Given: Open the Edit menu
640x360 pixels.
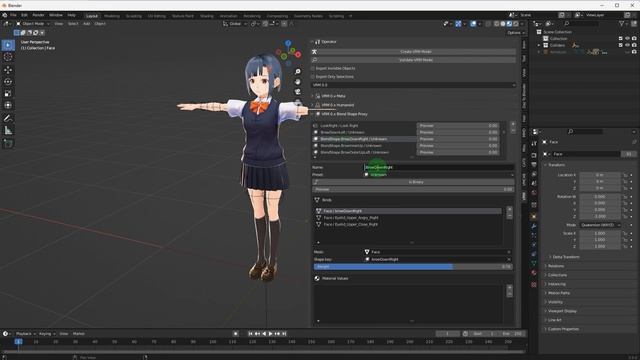Looking at the screenshot, I should click(x=24, y=15).
